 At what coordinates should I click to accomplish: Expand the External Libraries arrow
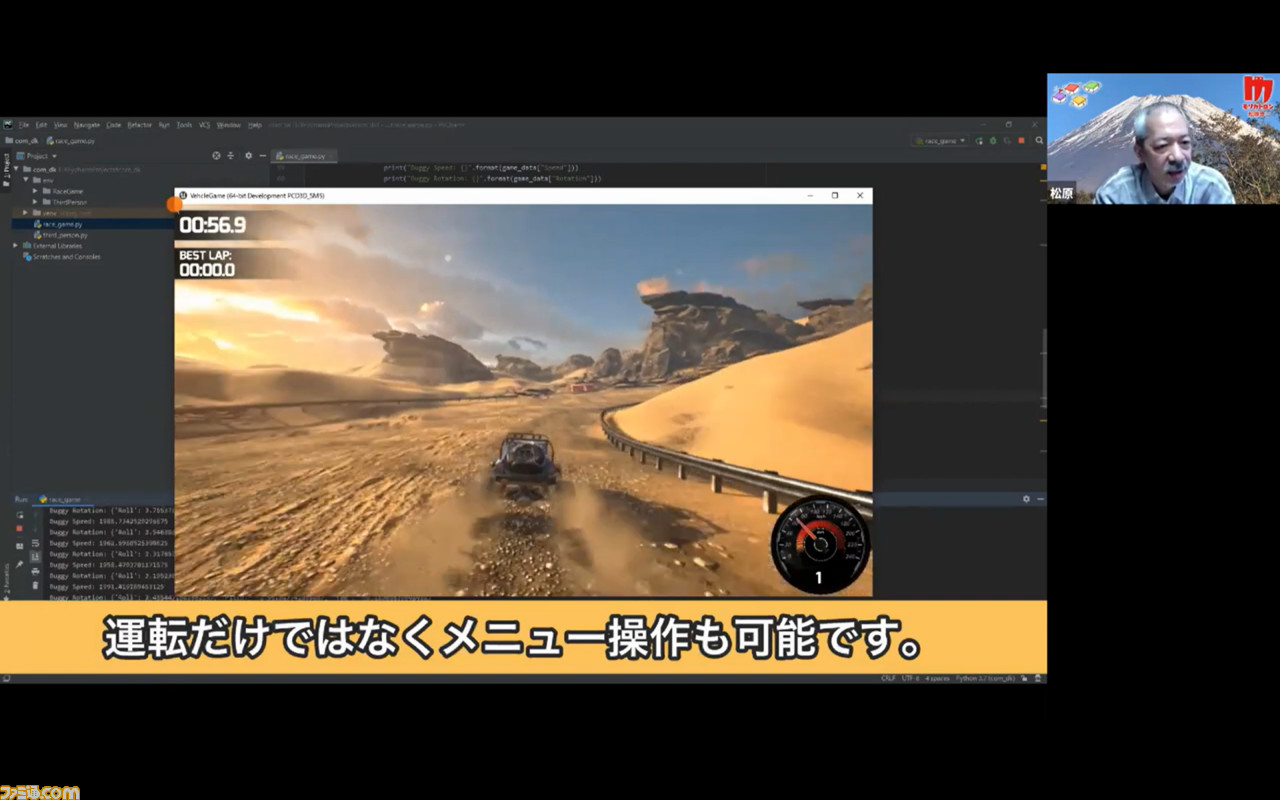point(16,245)
